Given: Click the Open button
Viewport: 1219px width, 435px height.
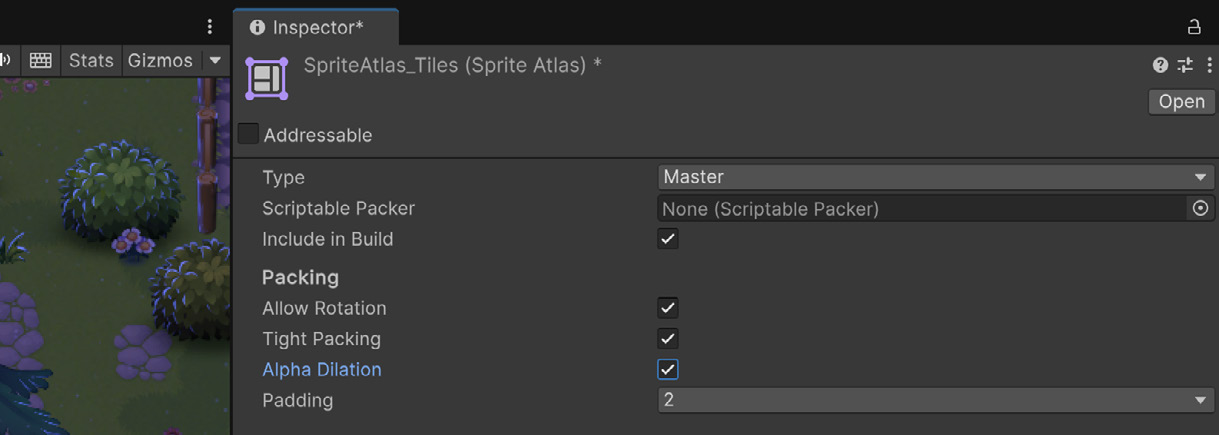Looking at the screenshot, I should click(1181, 102).
